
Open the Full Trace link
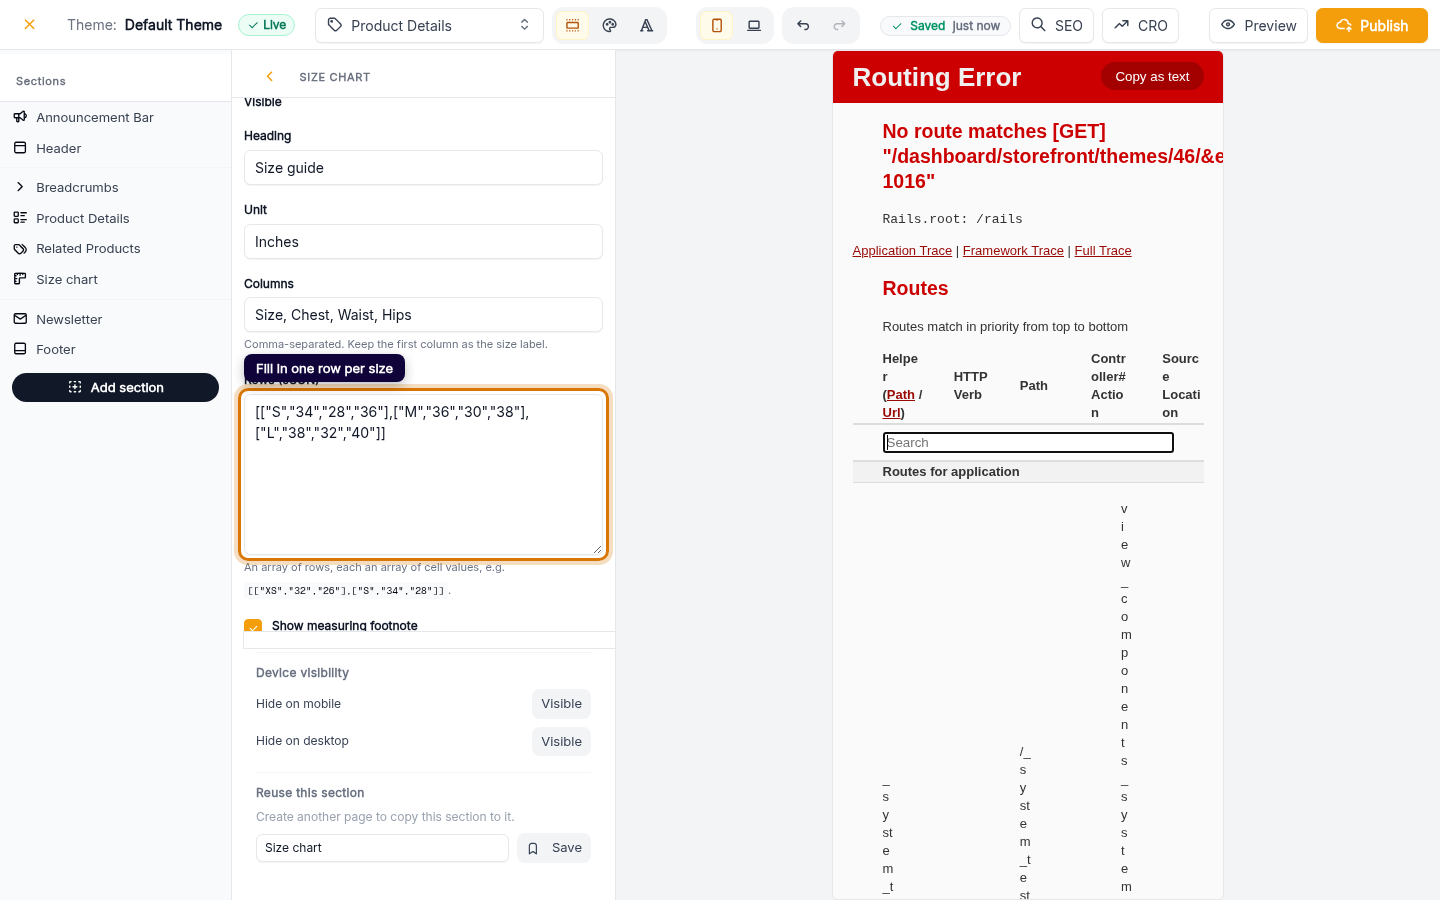point(1103,251)
